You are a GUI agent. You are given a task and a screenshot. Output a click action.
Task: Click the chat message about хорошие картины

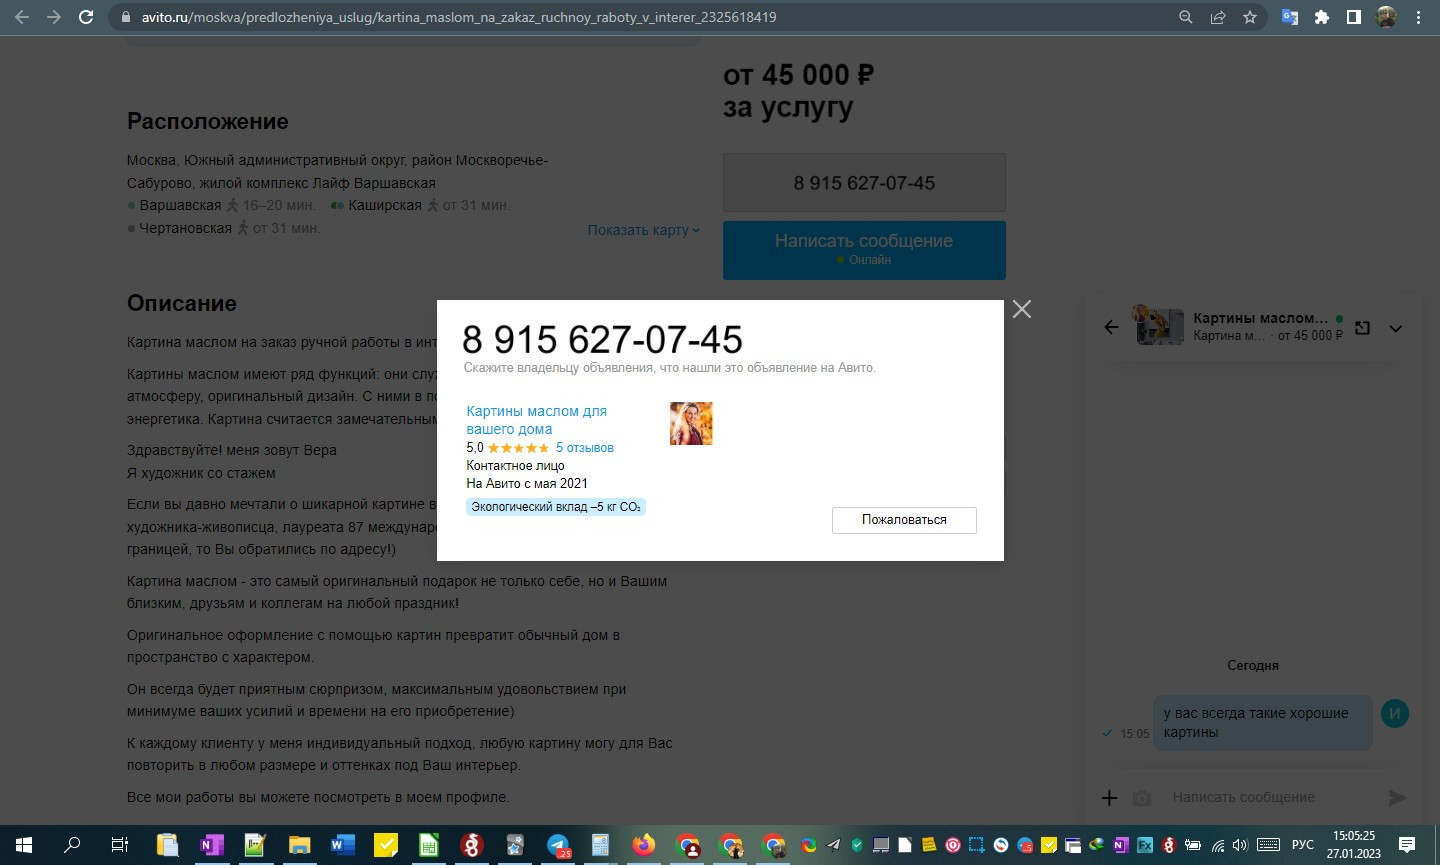point(1262,723)
